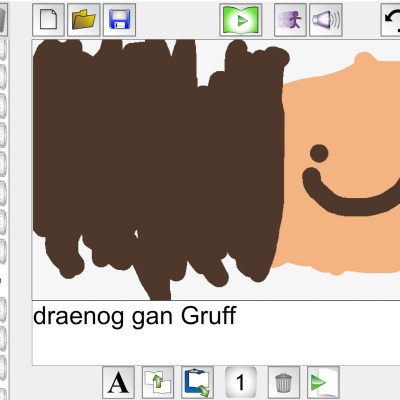Viewport: 400px width, 400px height.
Task: Save the story with floppy disk icon
Action: point(119,20)
